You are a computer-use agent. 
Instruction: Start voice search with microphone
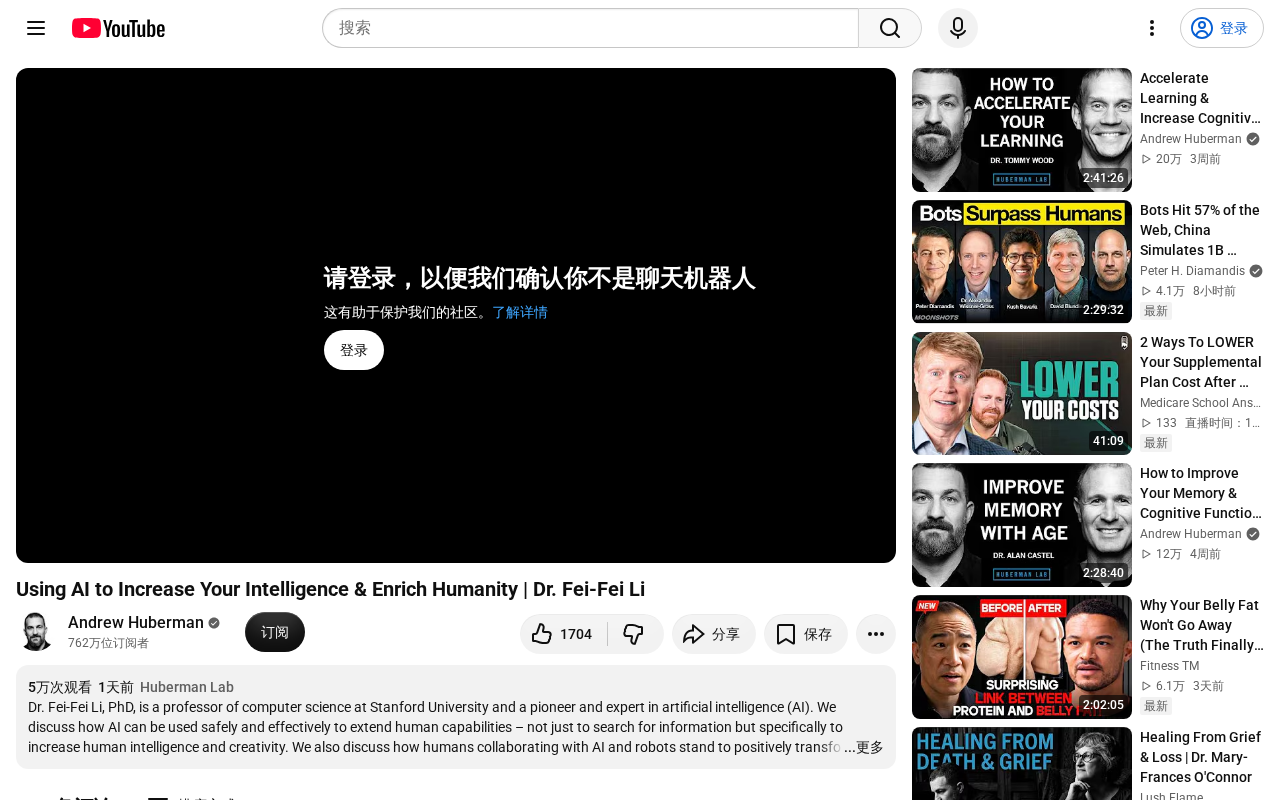tap(958, 28)
